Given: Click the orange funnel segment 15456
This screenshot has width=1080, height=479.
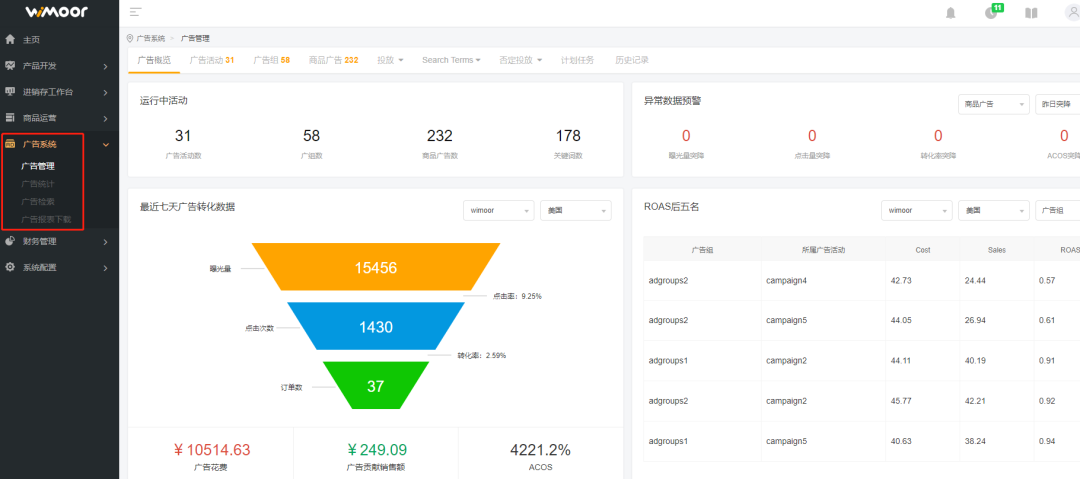Looking at the screenshot, I should pyautogui.click(x=376, y=267).
